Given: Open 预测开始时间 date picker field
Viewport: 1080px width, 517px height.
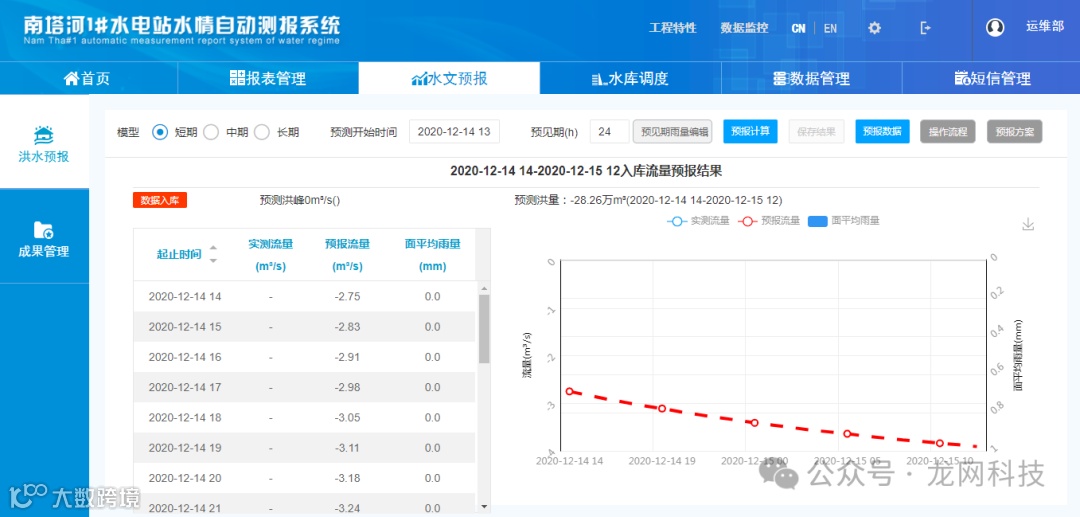Looking at the screenshot, I should click(454, 131).
